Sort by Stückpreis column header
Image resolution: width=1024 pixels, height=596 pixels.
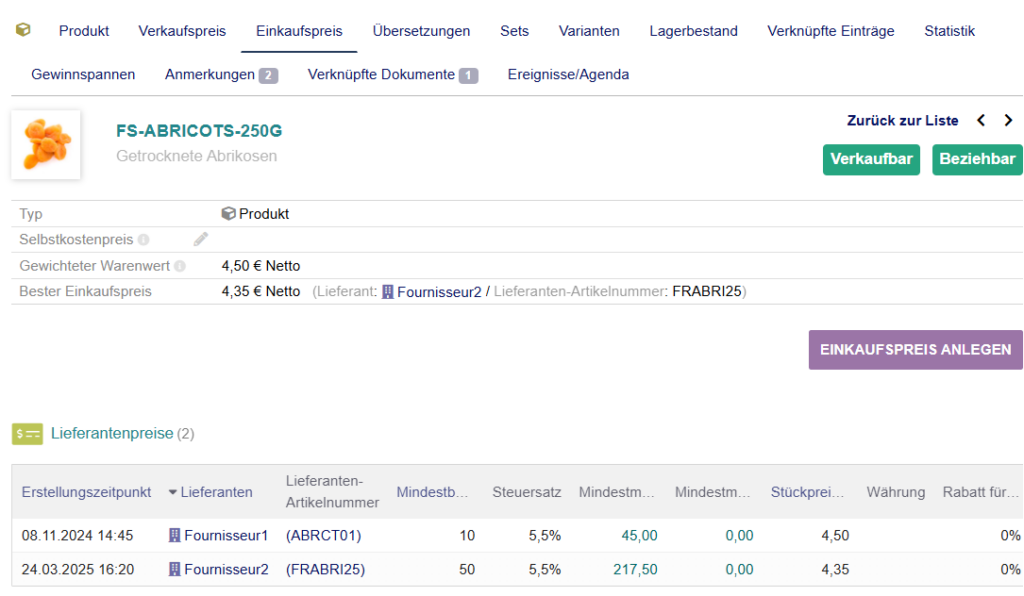pos(808,492)
